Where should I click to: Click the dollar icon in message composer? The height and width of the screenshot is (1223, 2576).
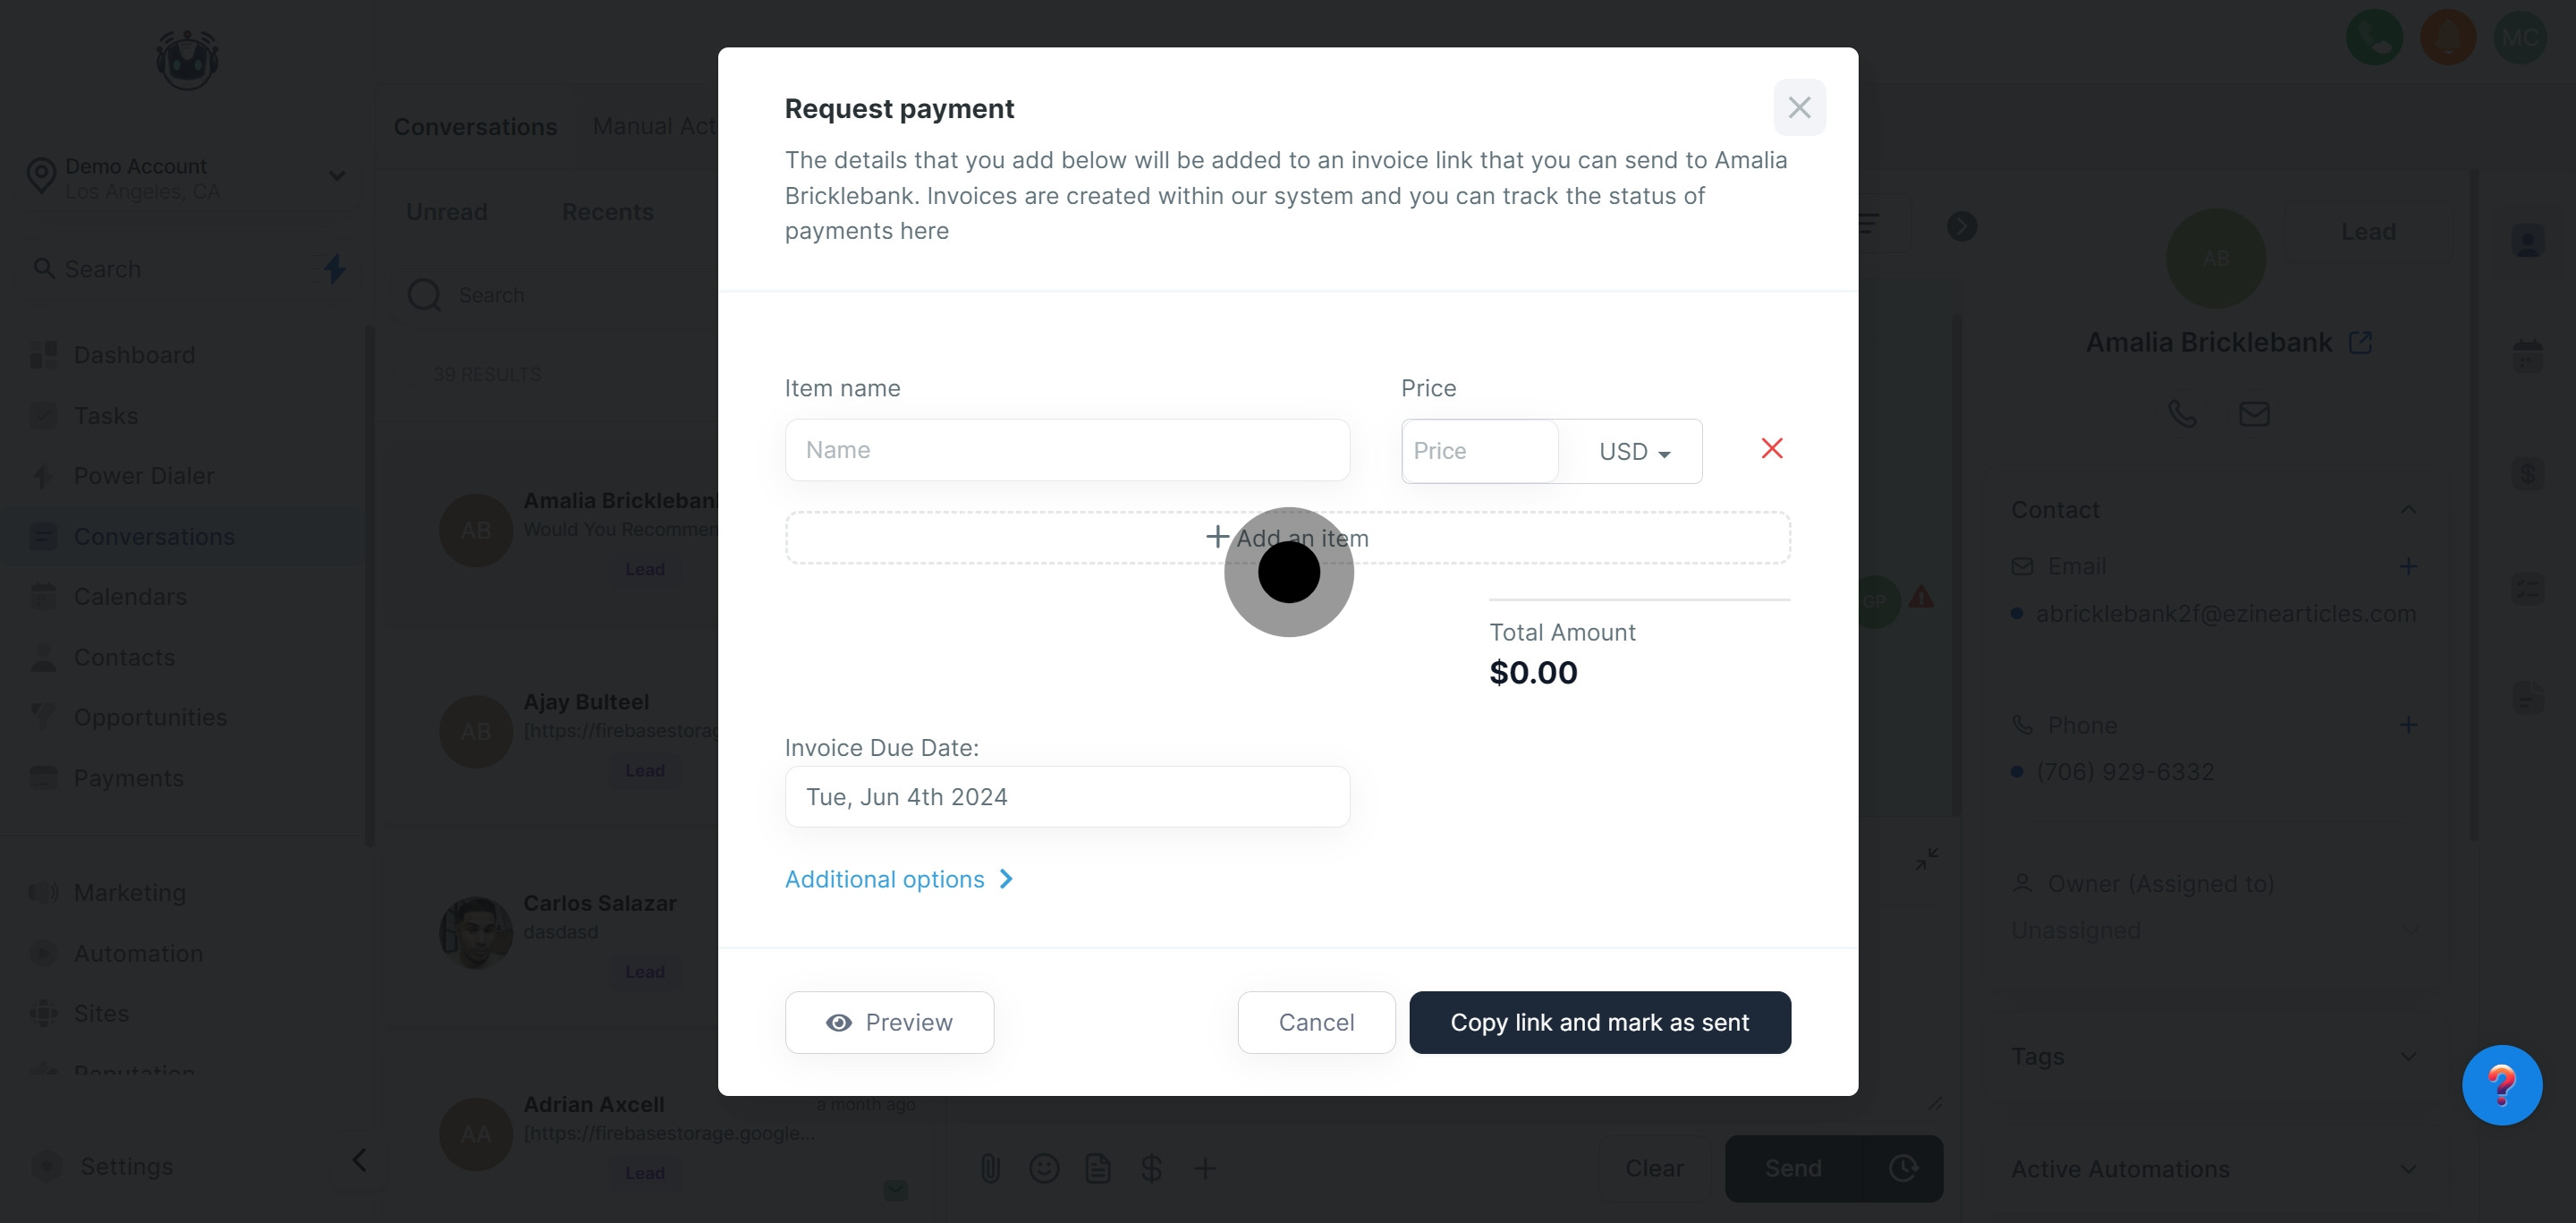click(x=1151, y=1168)
